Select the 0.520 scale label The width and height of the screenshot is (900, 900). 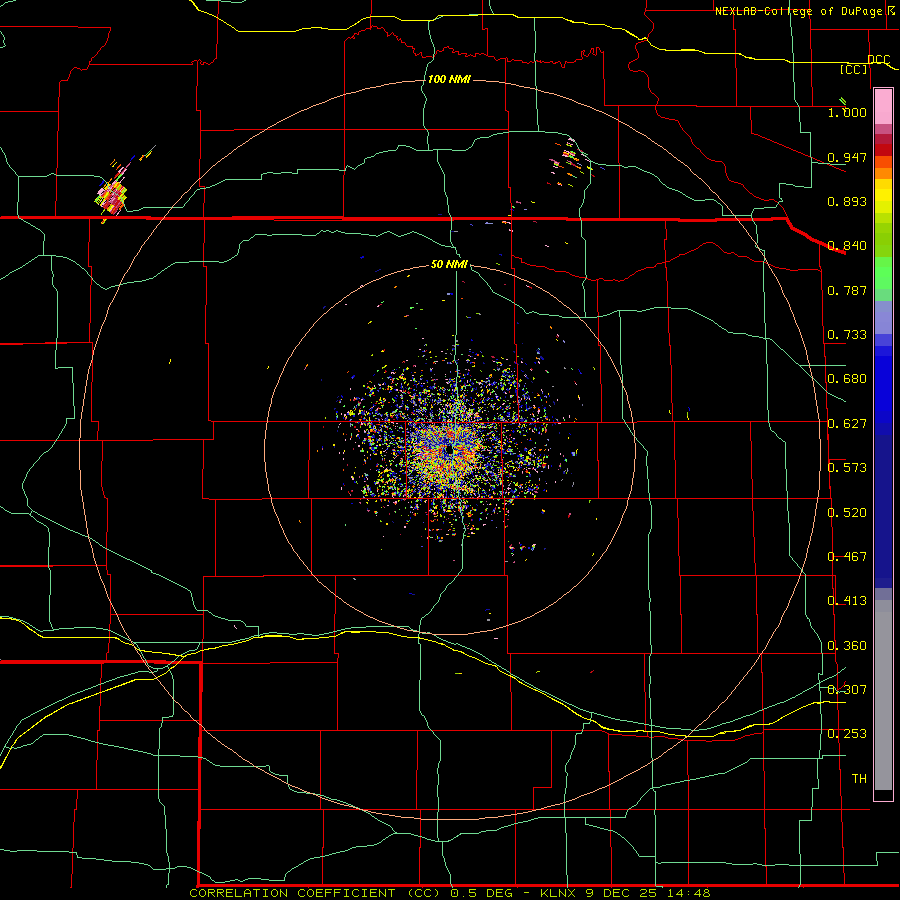tap(847, 513)
